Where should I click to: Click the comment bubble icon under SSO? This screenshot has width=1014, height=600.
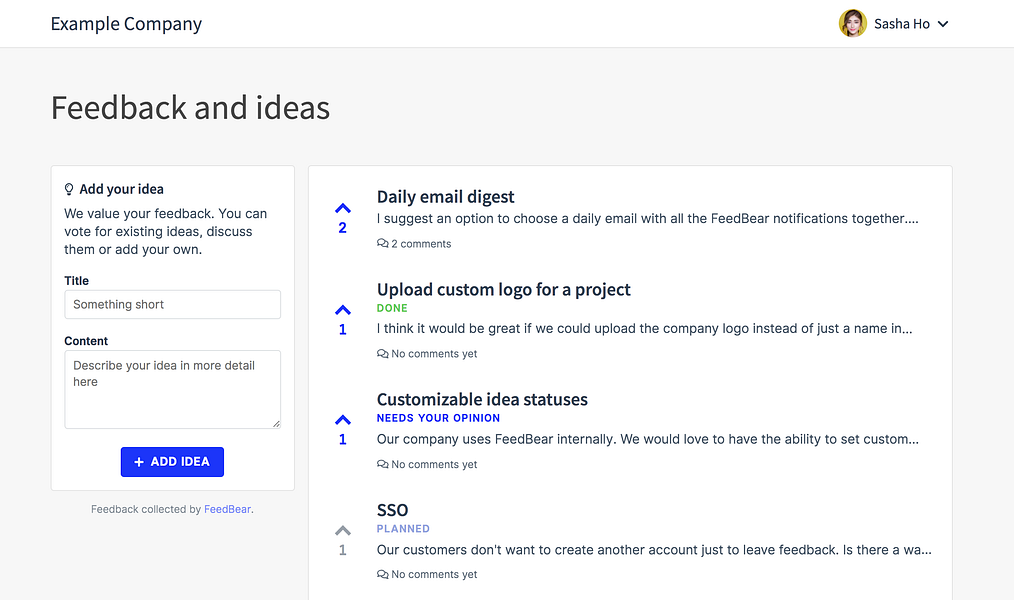[383, 574]
